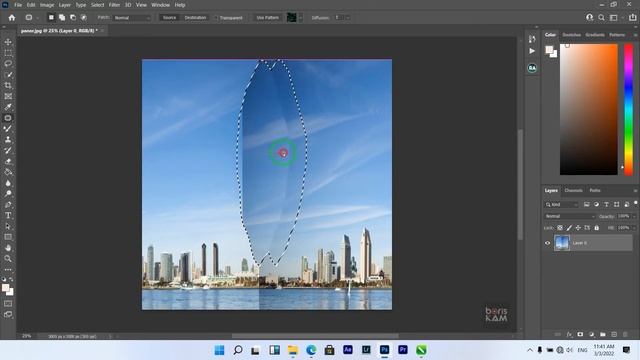The width and height of the screenshot is (640, 360).
Task: Toggle Lock All padlock
Action: [x=596, y=228]
